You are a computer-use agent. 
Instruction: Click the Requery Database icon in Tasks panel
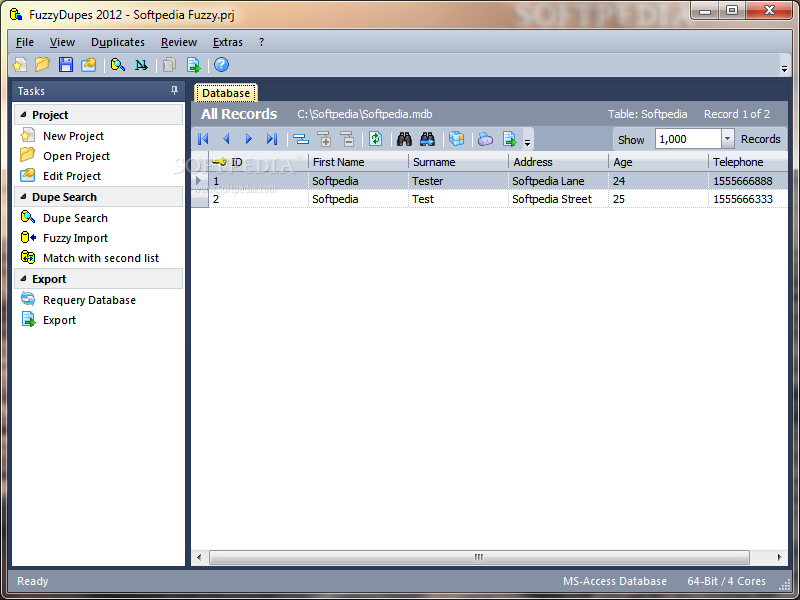coord(28,299)
